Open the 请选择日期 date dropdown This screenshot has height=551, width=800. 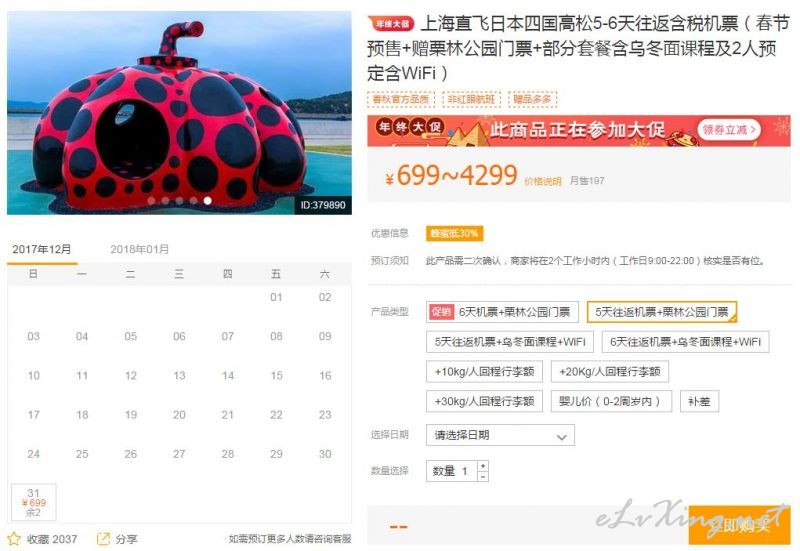(x=501, y=435)
